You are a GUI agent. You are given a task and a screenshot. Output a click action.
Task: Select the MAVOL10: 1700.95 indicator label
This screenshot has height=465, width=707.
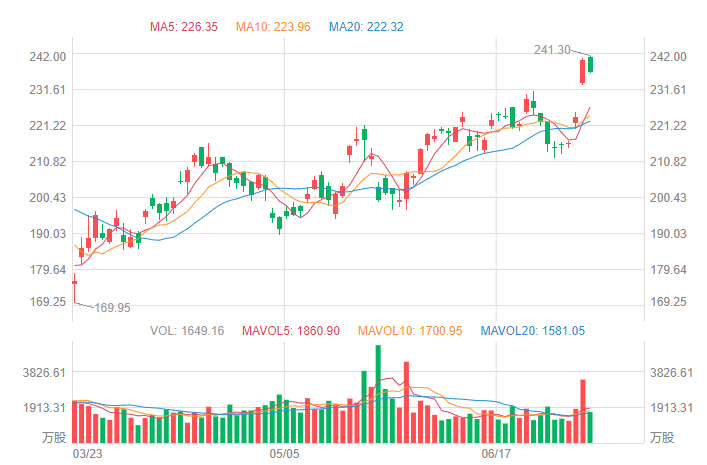(410, 330)
